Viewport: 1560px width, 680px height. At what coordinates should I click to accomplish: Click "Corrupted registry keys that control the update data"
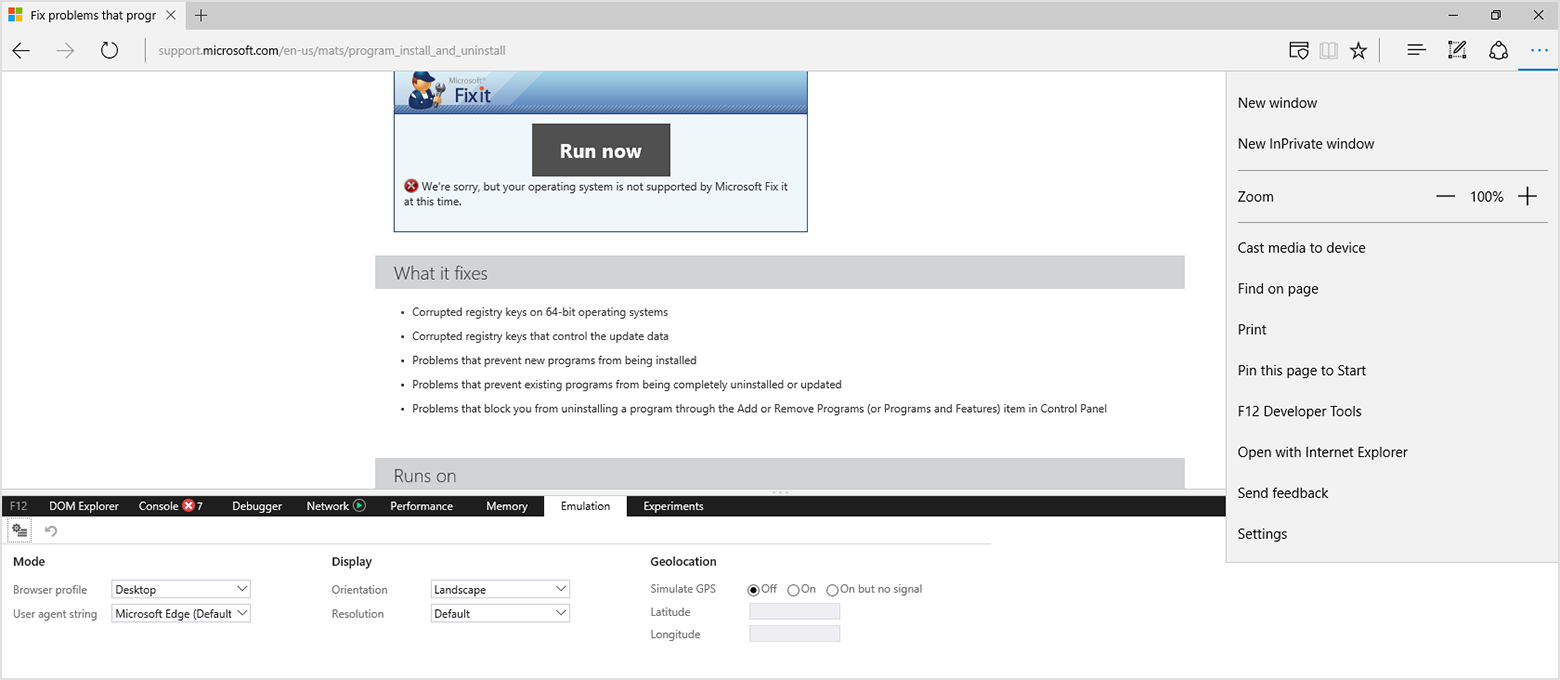click(x=540, y=336)
